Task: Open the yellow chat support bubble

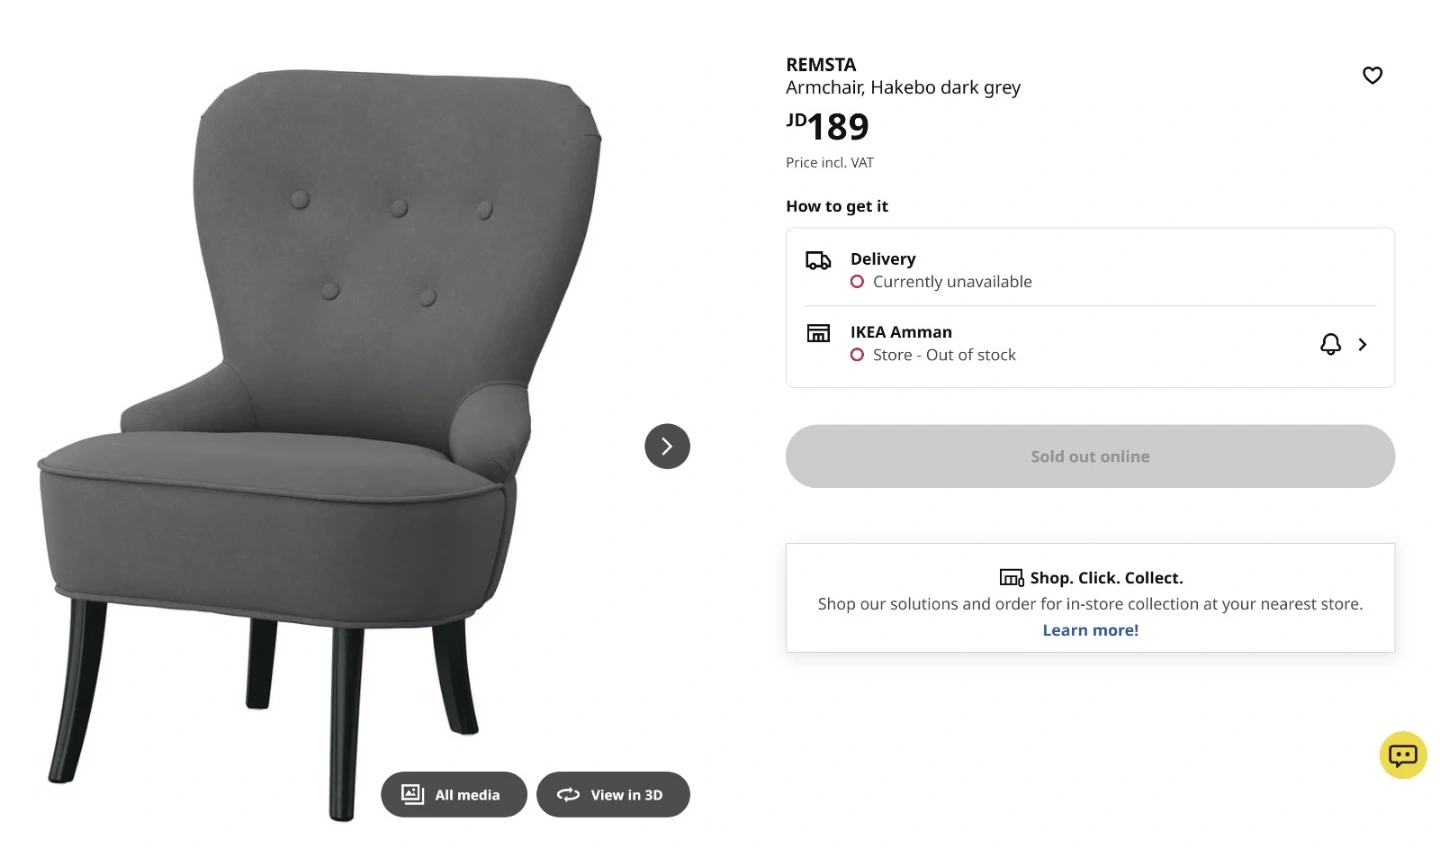Action: (1402, 755)
